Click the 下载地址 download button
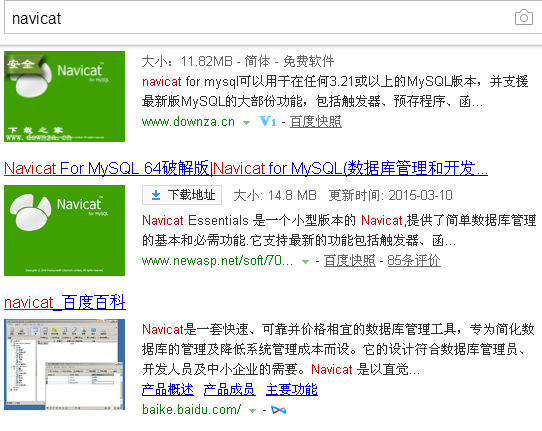Viewport: 542px width, 431px height. pyautogui.click(x=182, y=195)
